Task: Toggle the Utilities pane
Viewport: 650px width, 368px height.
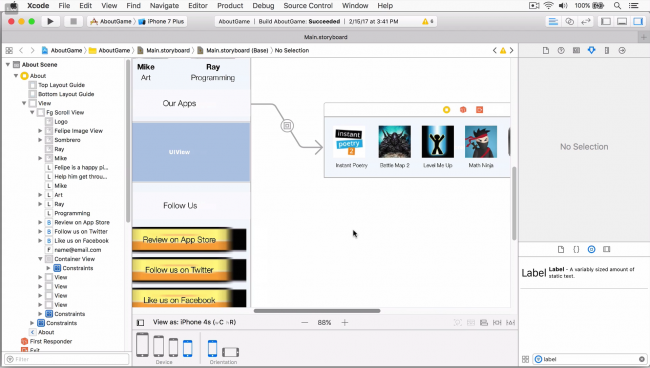Action: 638,22
